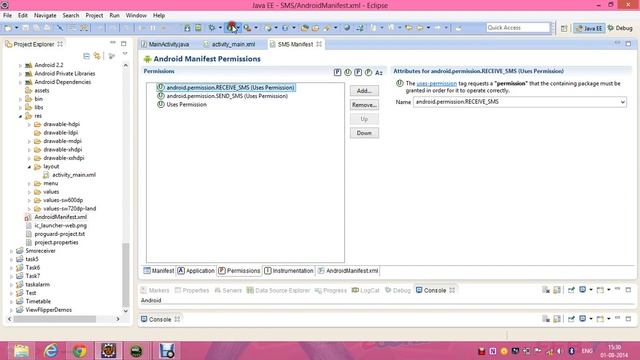Click the Run button in main toolbar

231,28
